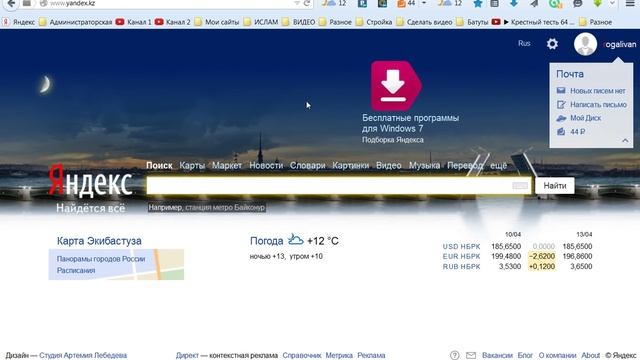The image size is (640, 360).
Task: Open the help question mark in footer
Action: [454, 355]
